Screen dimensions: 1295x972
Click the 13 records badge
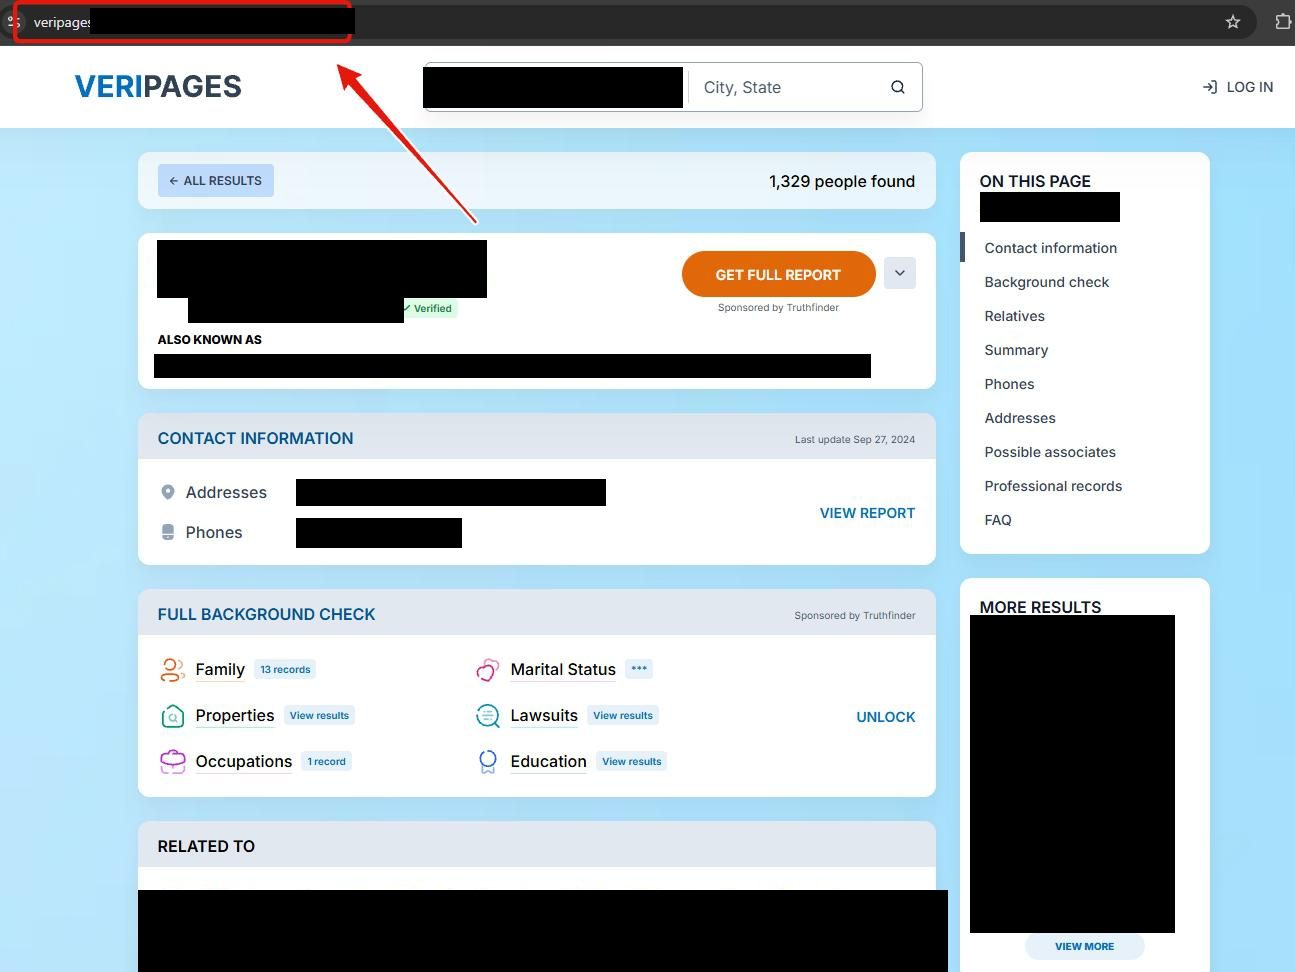285,670
